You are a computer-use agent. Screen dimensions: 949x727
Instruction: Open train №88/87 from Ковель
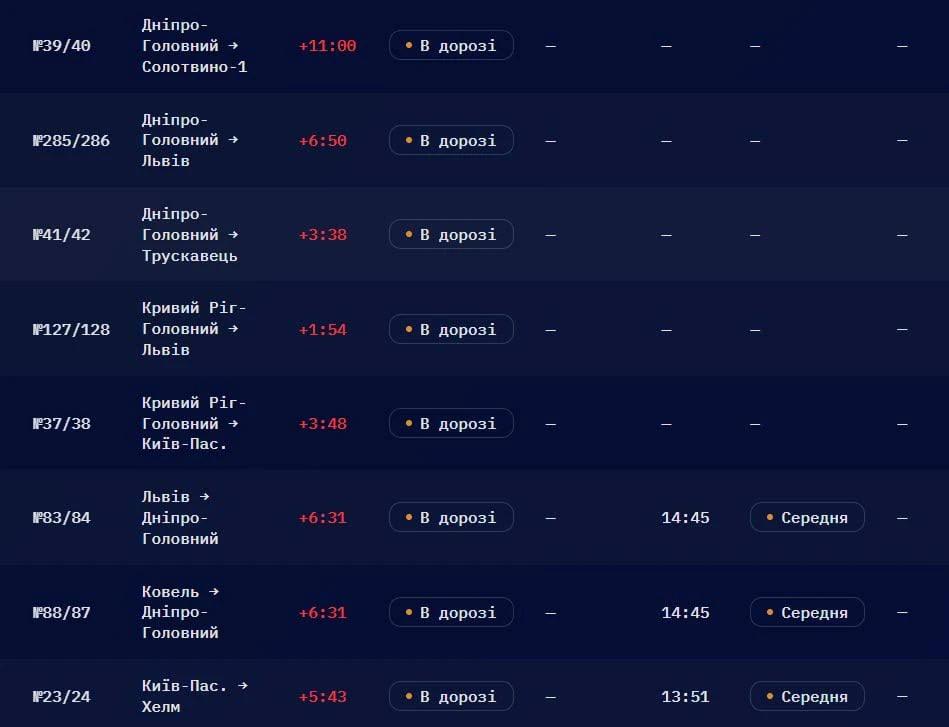(62, 613)
